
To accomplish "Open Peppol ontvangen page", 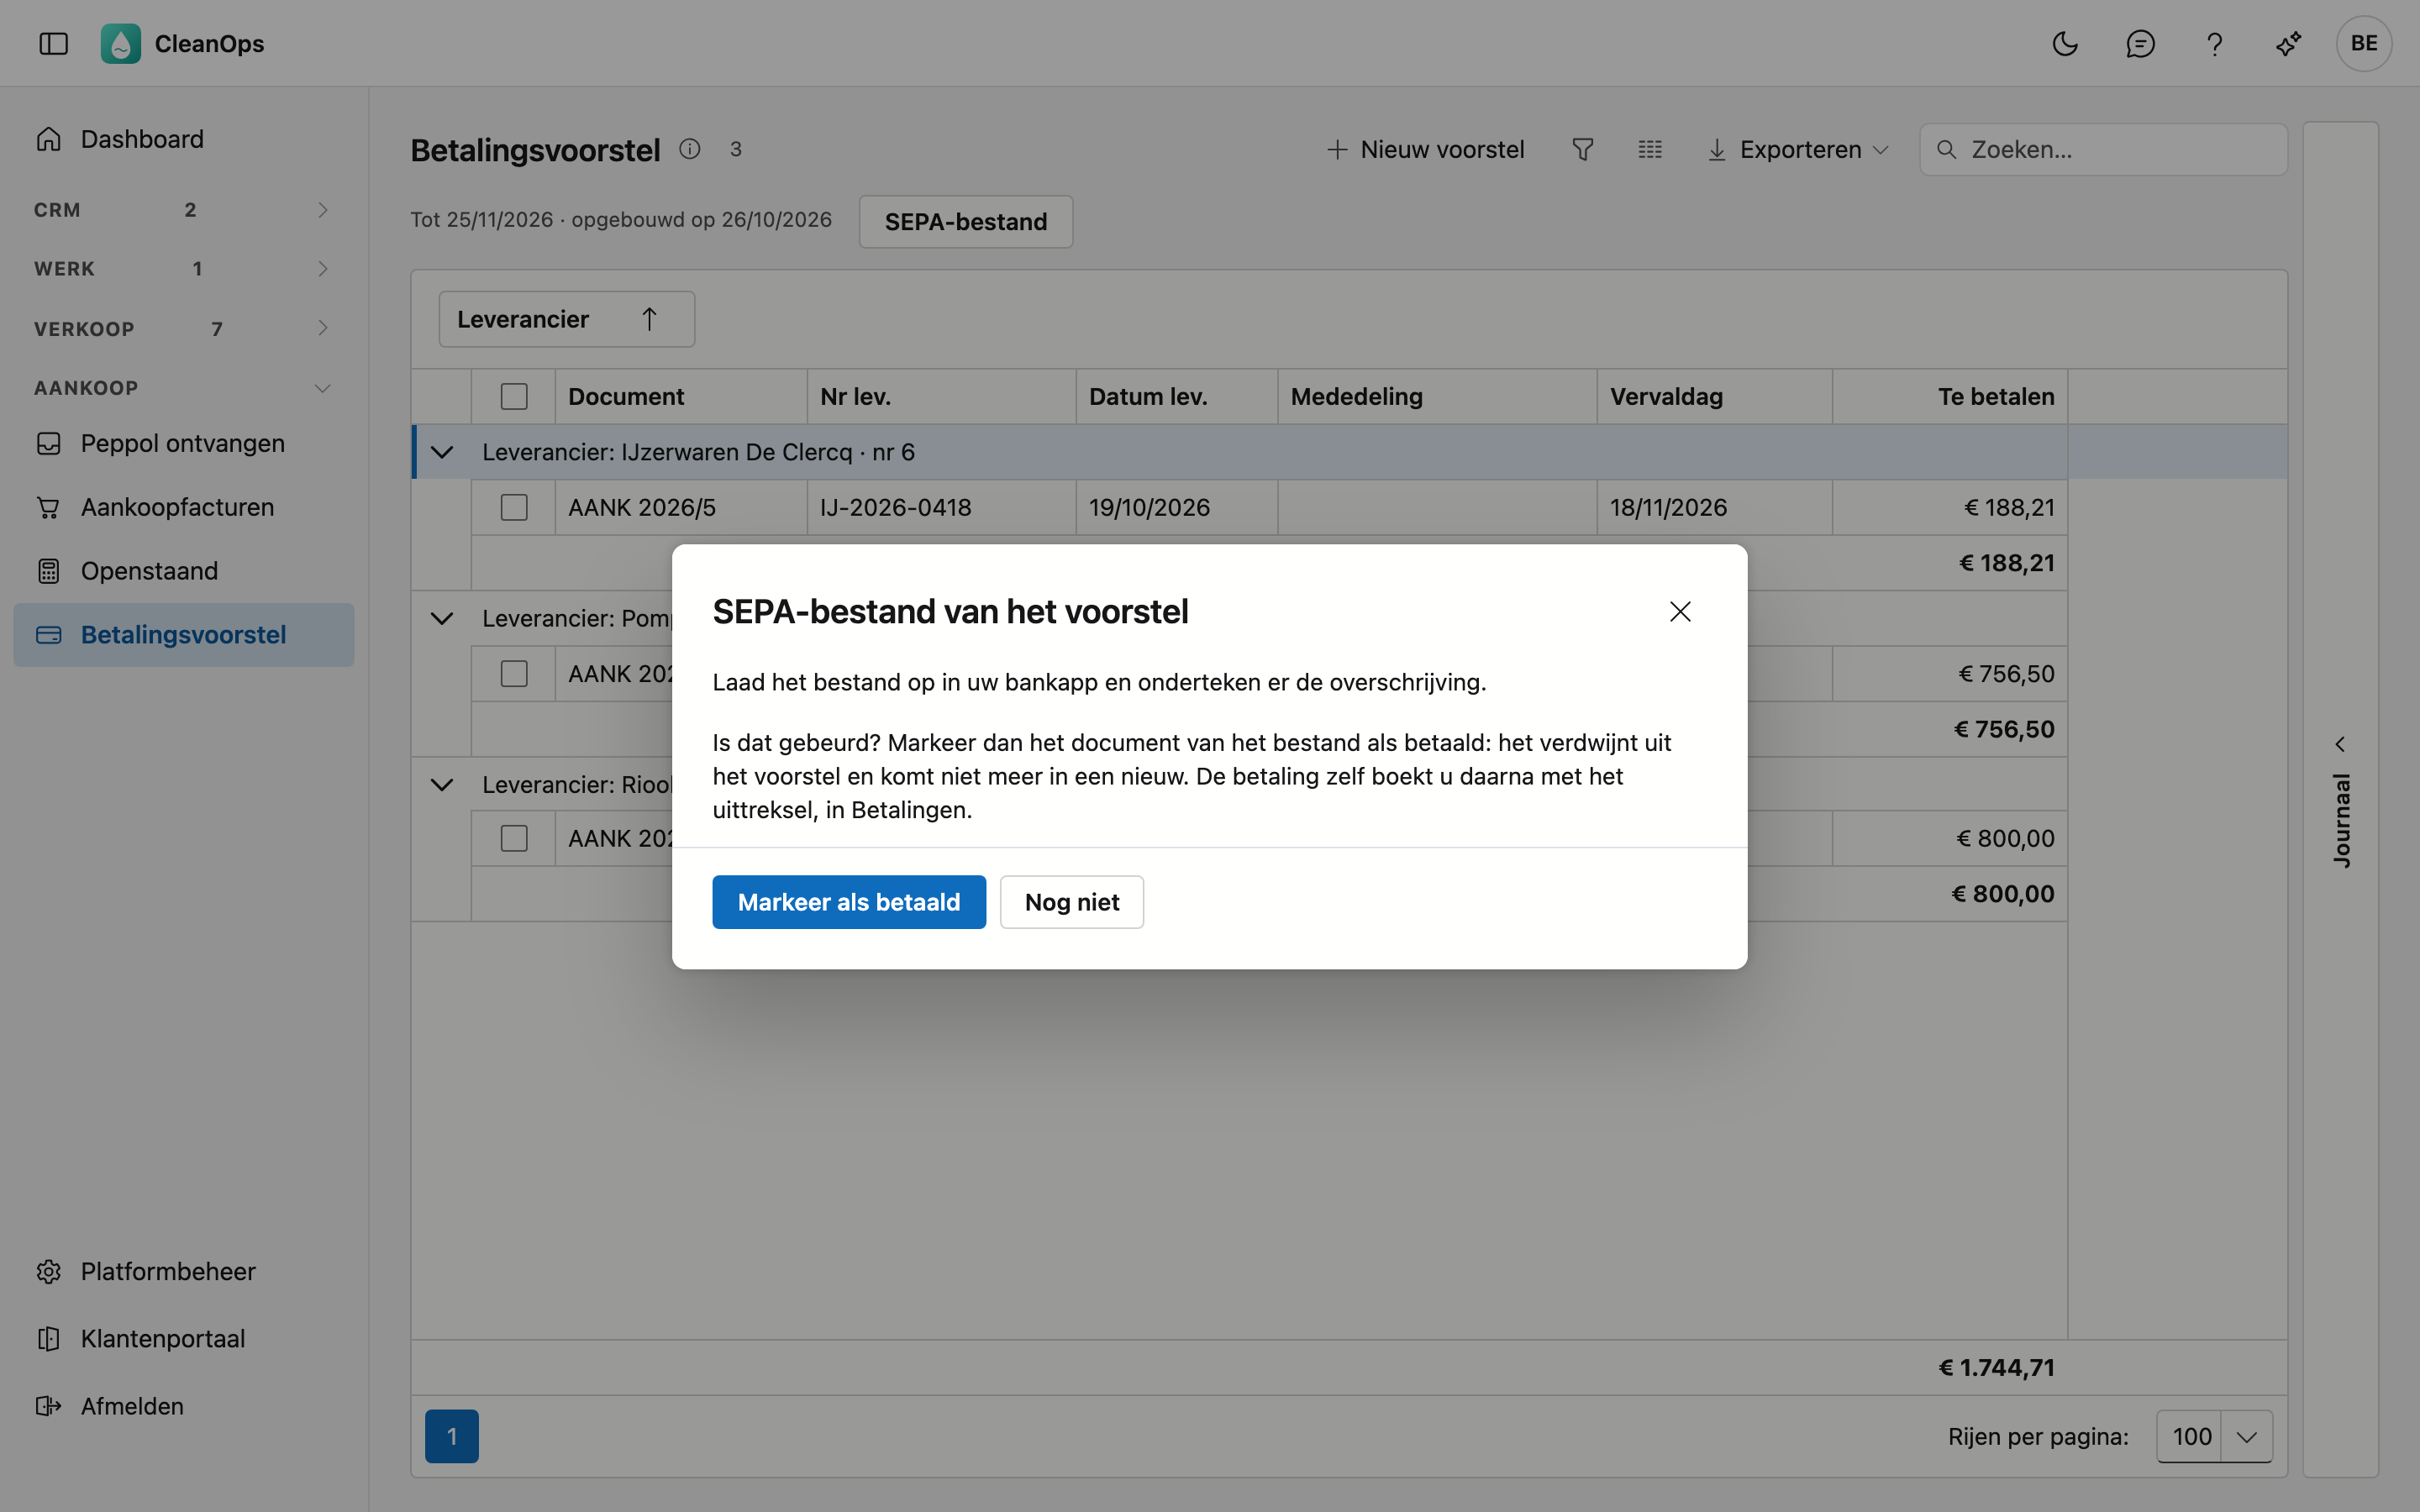I will 183,443.
